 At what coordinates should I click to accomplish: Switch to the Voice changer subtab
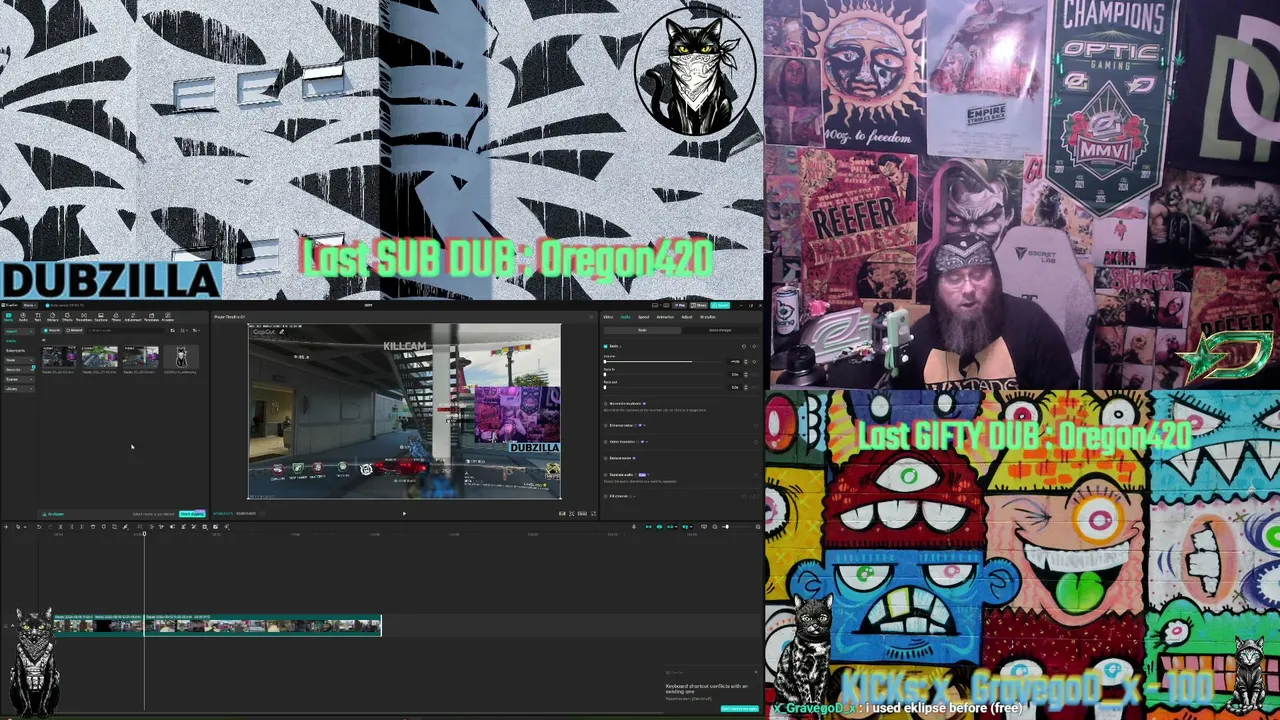click(720, 330)
